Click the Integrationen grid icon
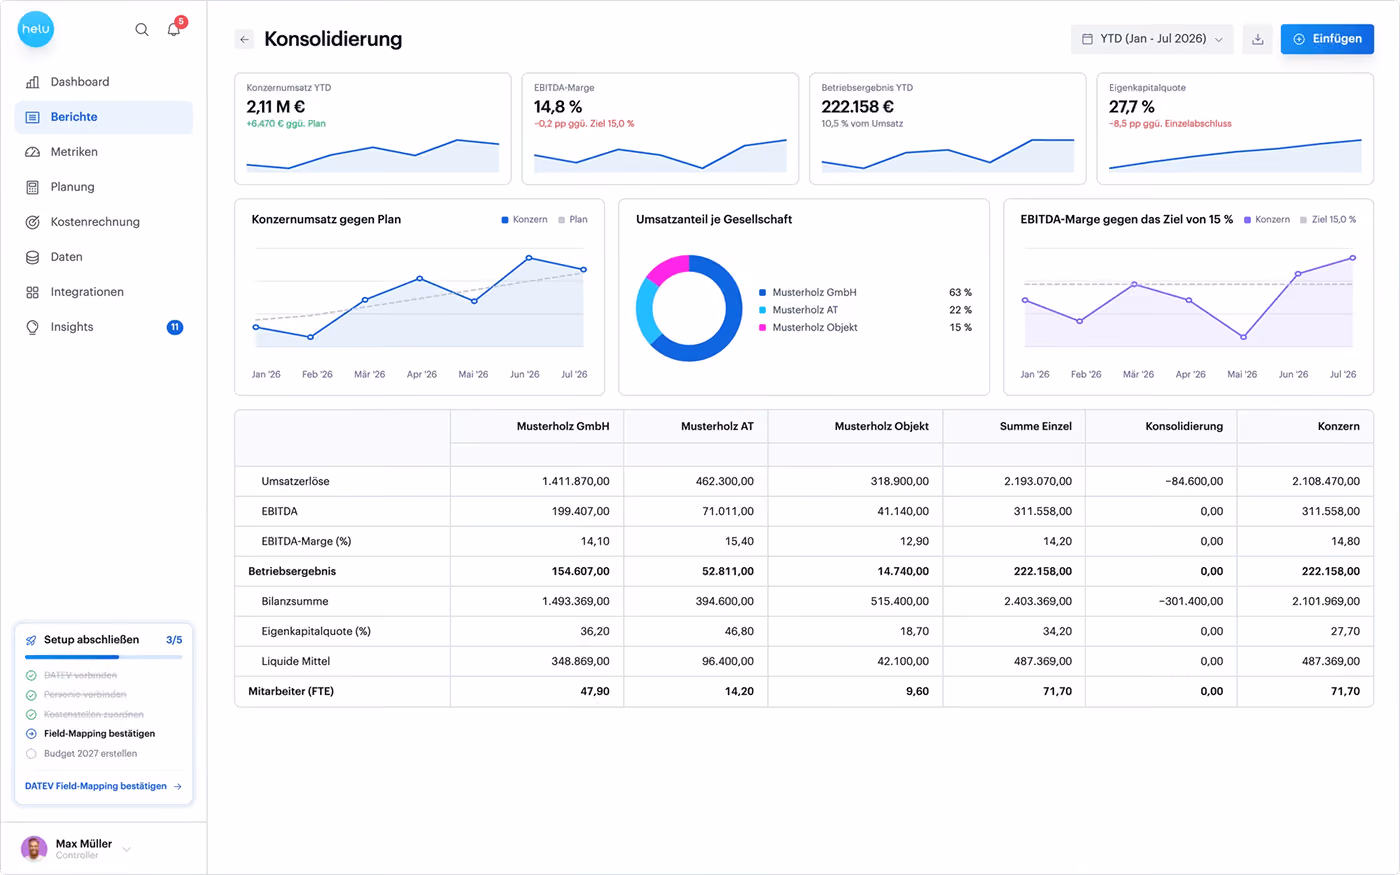 [x=32, y=292]
